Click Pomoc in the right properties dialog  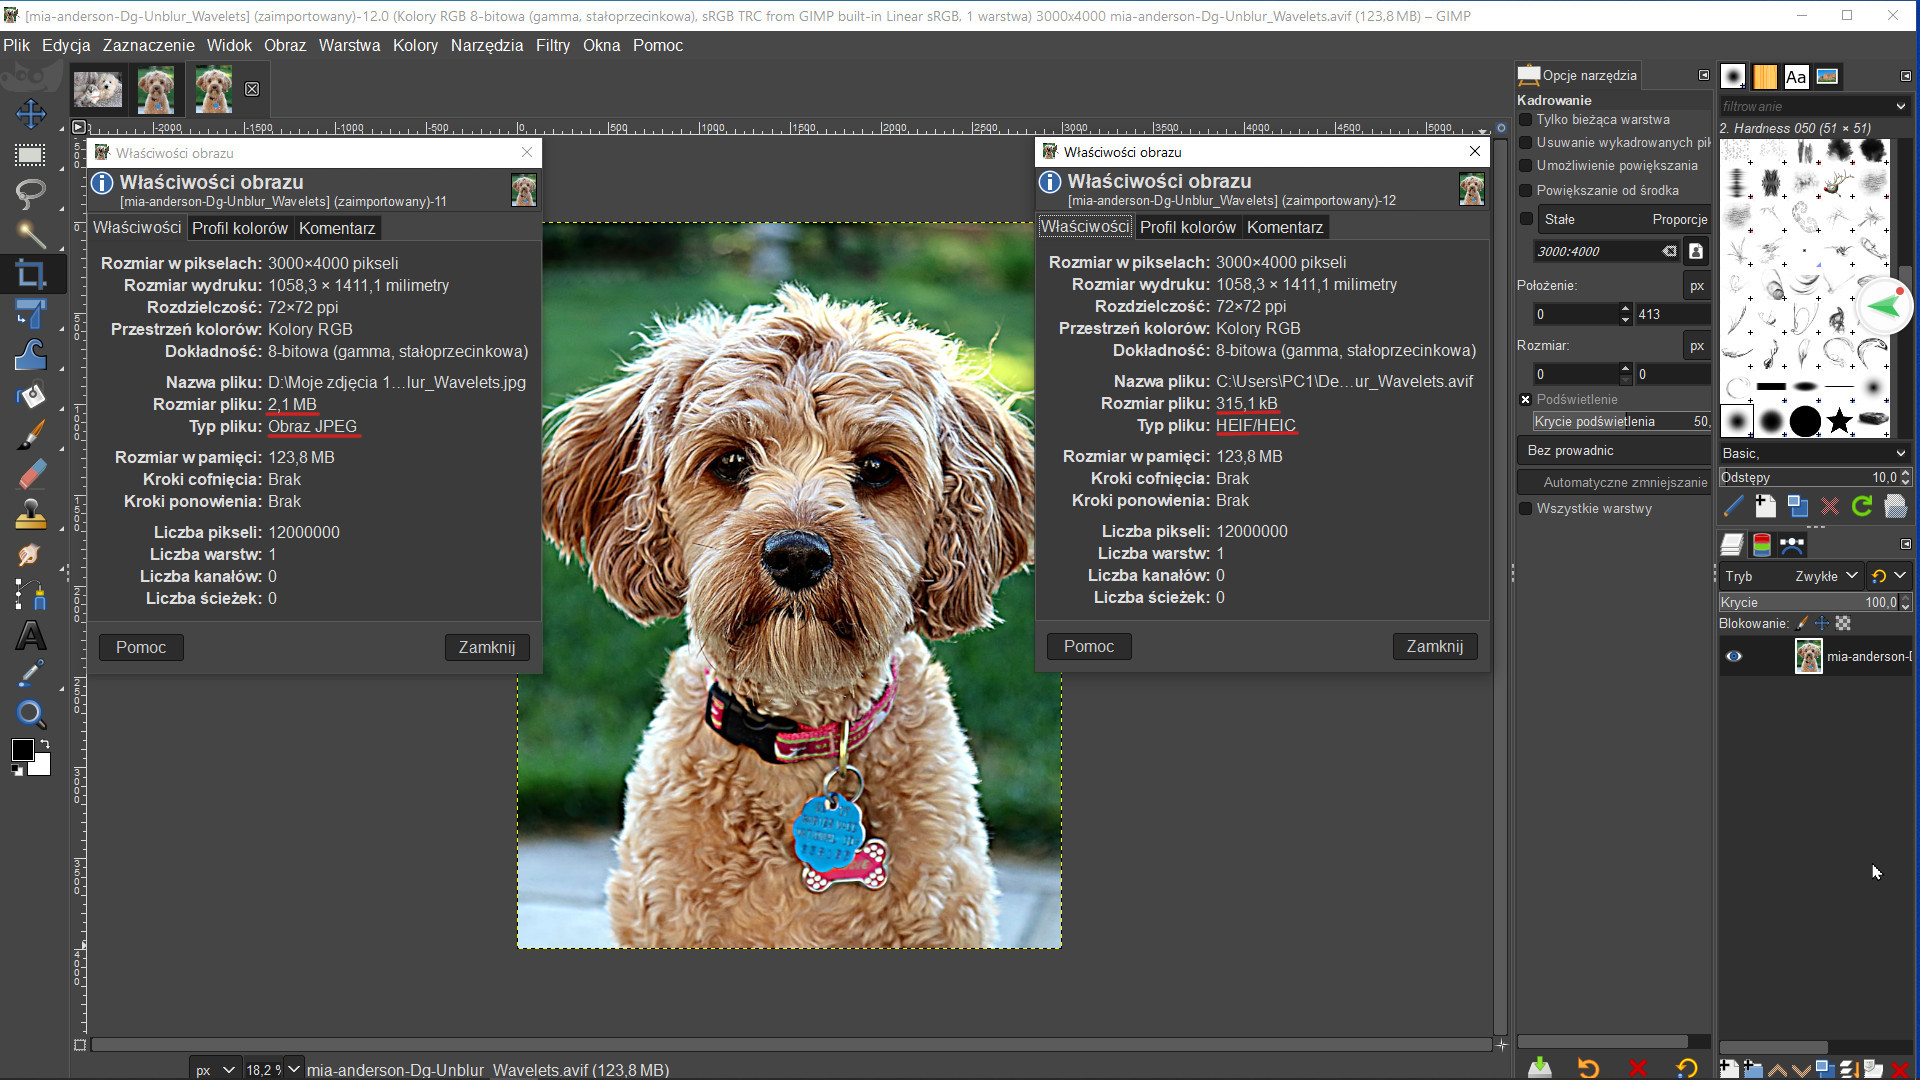pyautogui.click(x=1088, y=647)
